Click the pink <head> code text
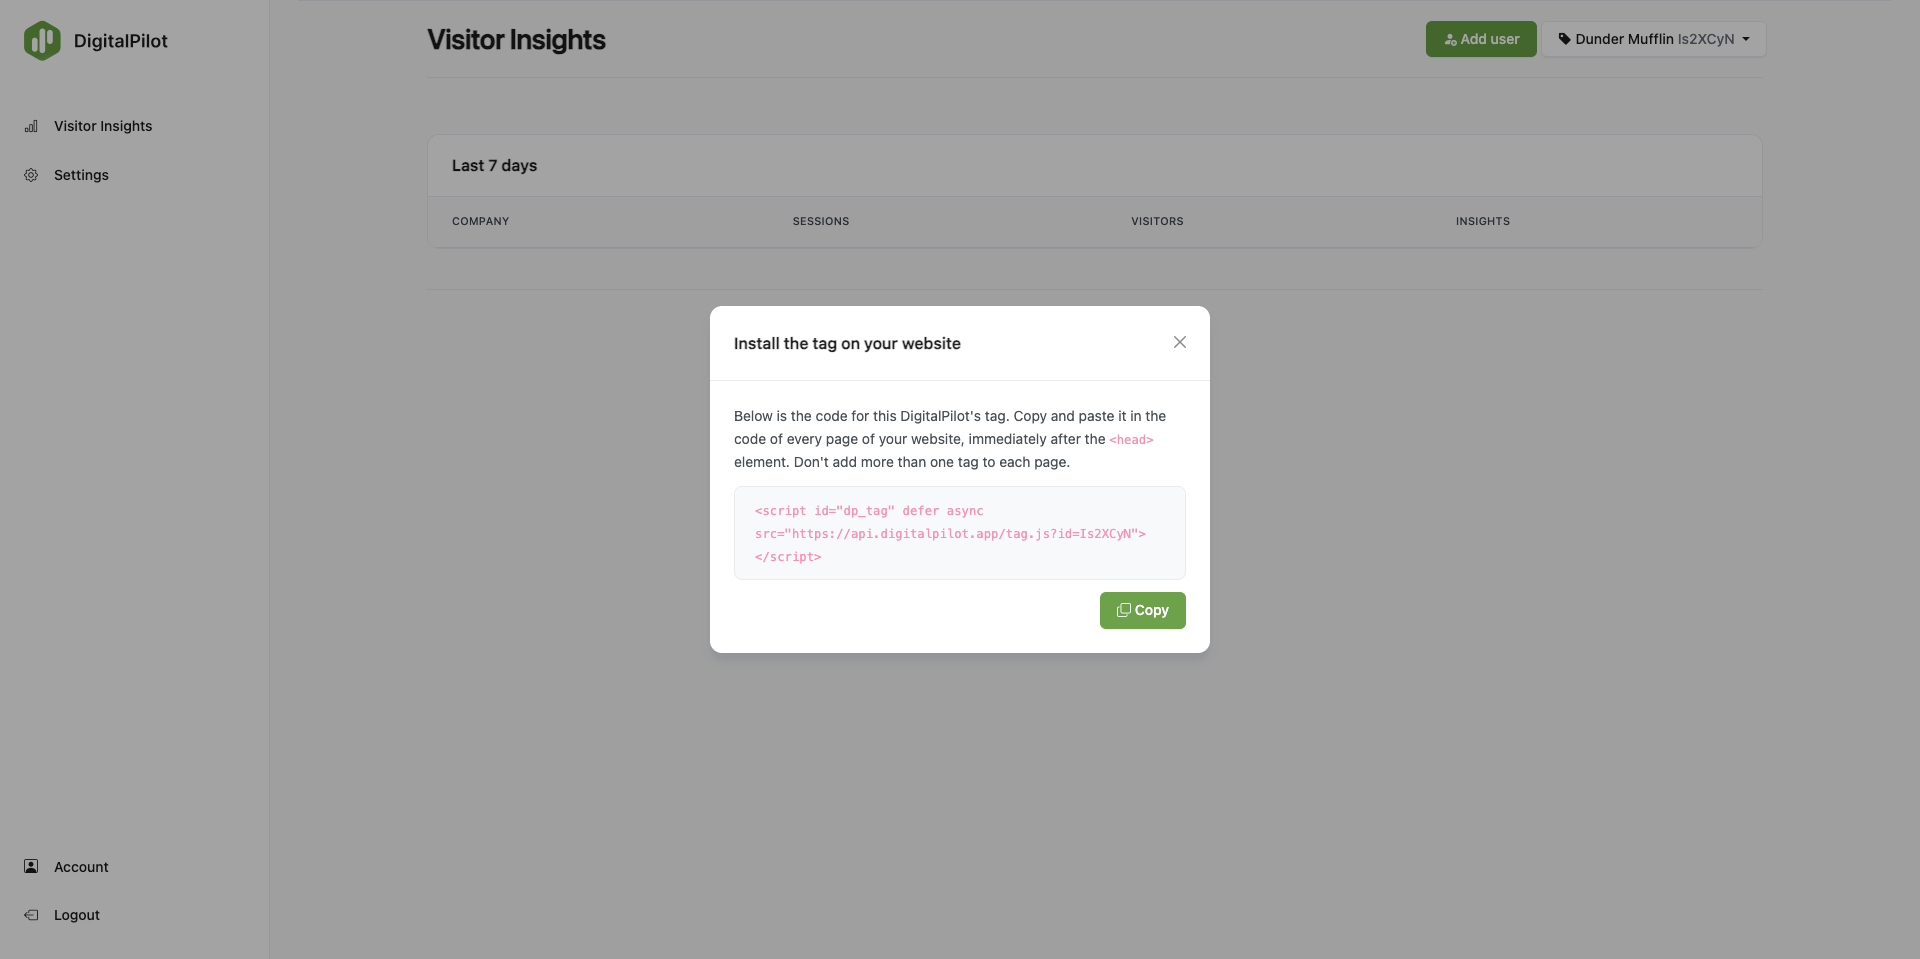Image resolution: width=1920 pixels, height=959 pixels. (1131, 440)
